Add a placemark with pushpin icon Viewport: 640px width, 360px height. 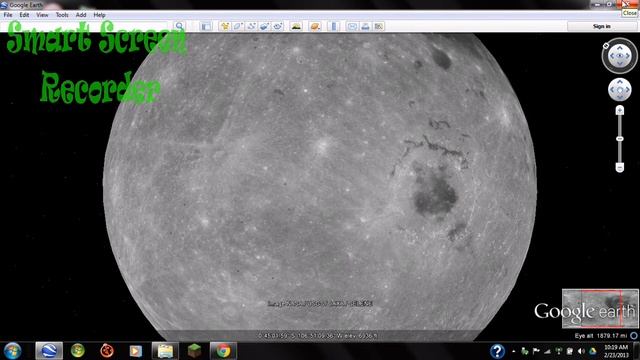coord(224,26)
